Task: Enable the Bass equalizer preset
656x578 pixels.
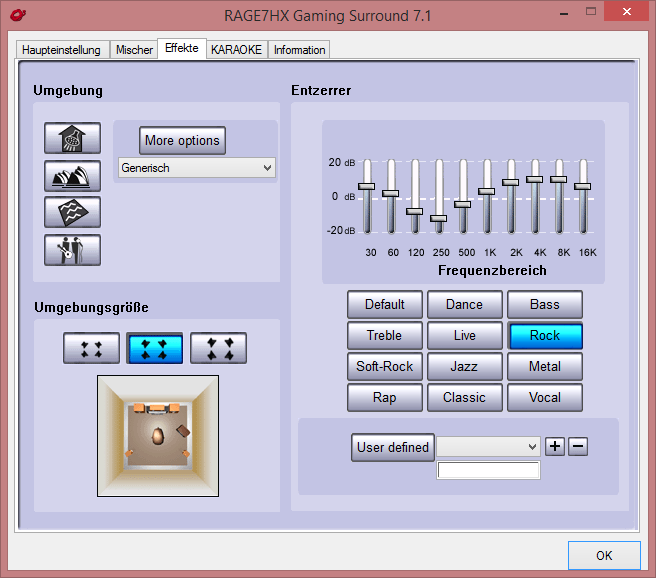Action: coord(544,305)
